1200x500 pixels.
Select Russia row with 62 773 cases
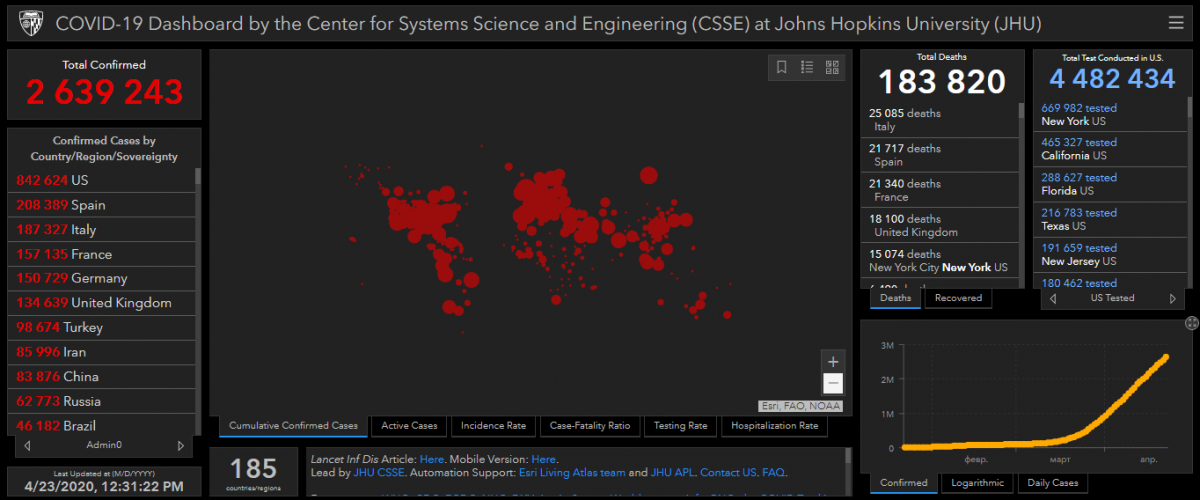(100, 401)
